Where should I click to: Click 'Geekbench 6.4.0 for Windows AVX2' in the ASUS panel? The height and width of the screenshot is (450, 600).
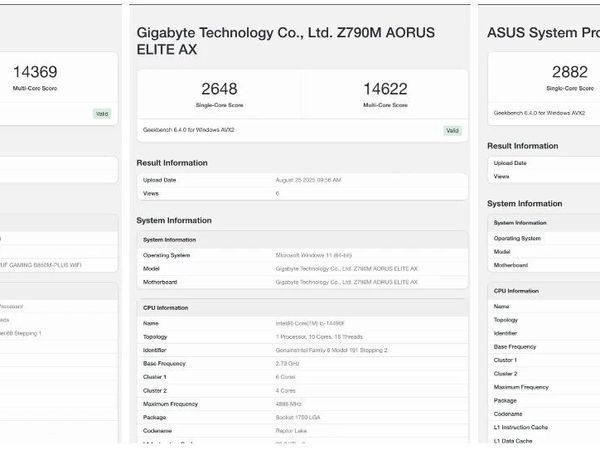click(x=539, y=113)
